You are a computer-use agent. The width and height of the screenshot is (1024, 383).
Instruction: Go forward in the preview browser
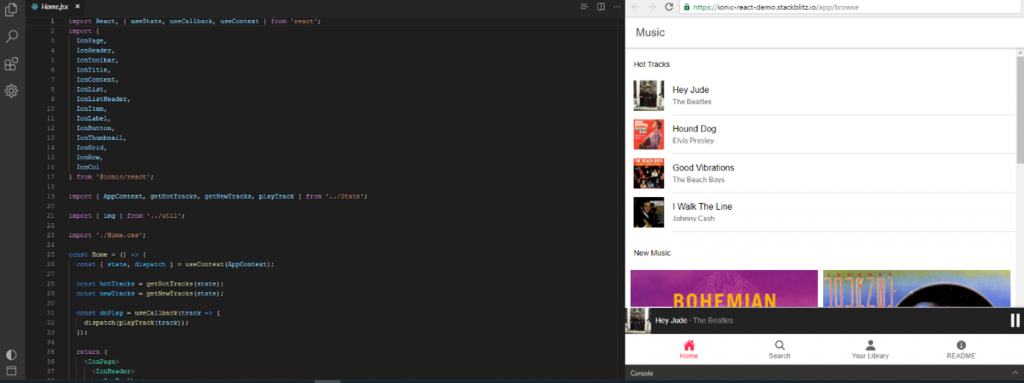pos(652,7)
